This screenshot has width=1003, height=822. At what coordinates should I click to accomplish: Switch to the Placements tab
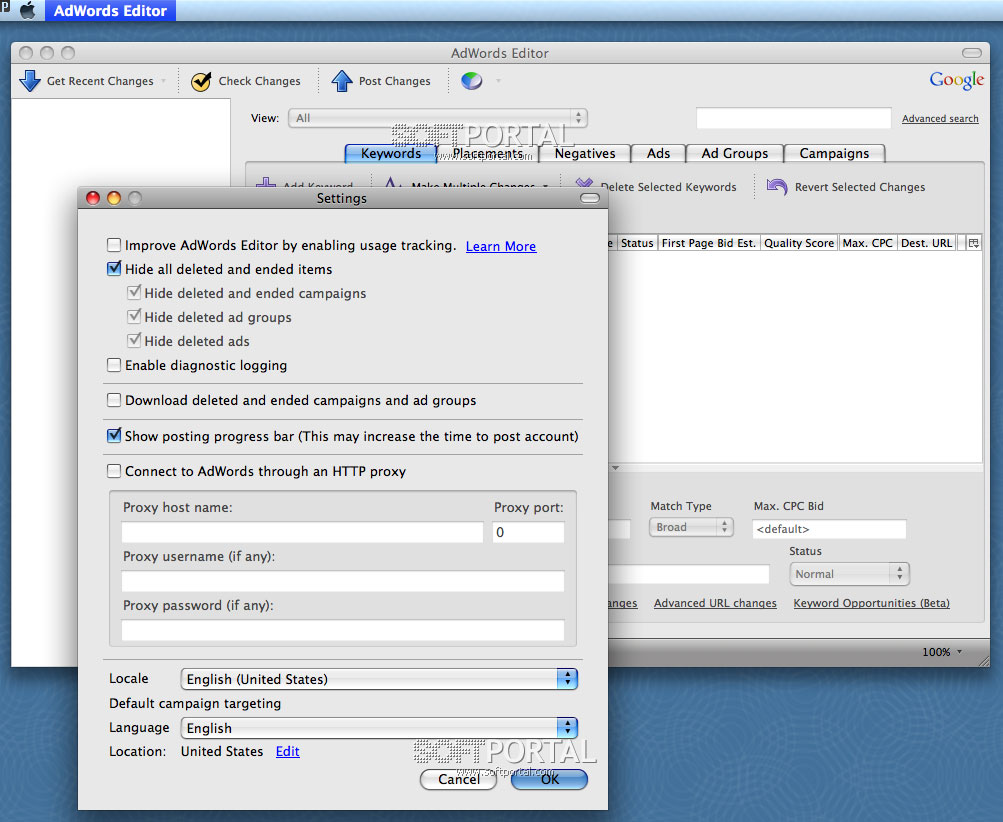tap(487, 154)
